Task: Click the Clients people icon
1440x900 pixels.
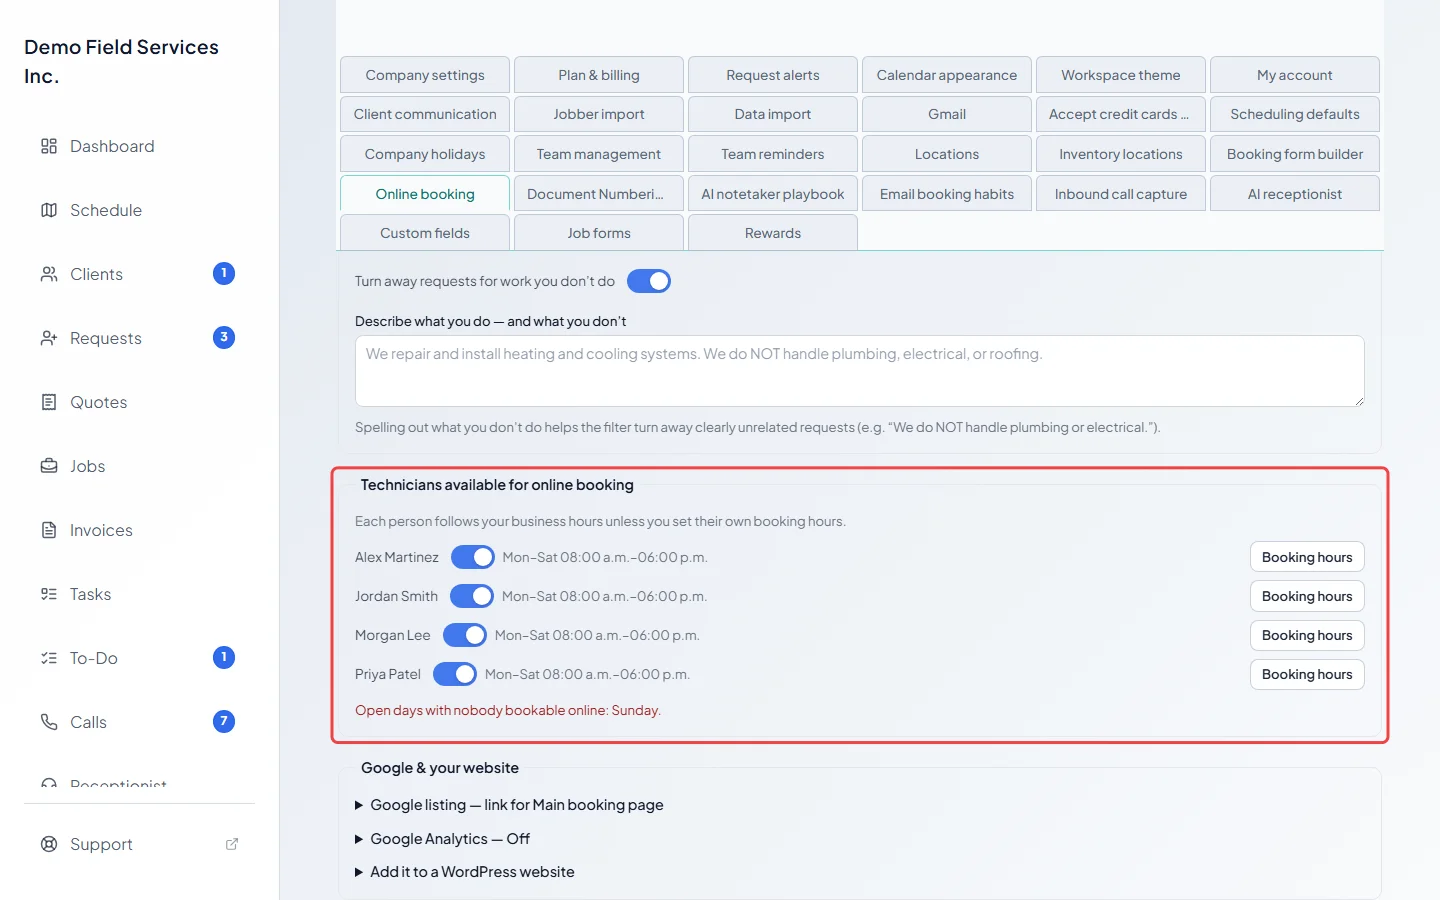Action: [x=49, y=274]
